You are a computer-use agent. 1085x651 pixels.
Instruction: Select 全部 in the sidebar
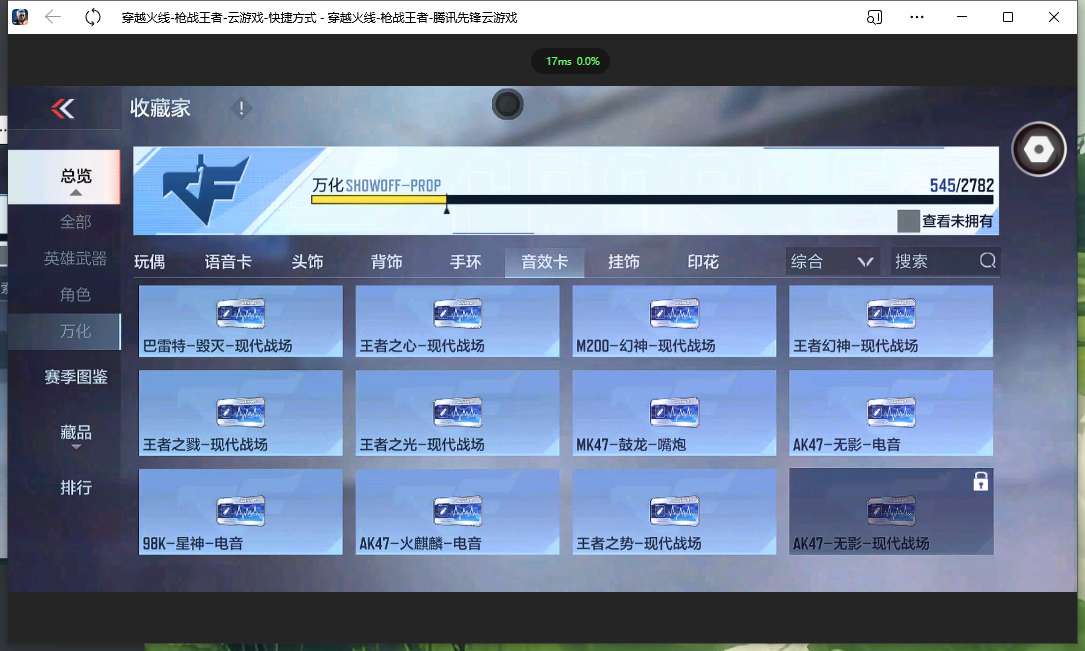75,222
